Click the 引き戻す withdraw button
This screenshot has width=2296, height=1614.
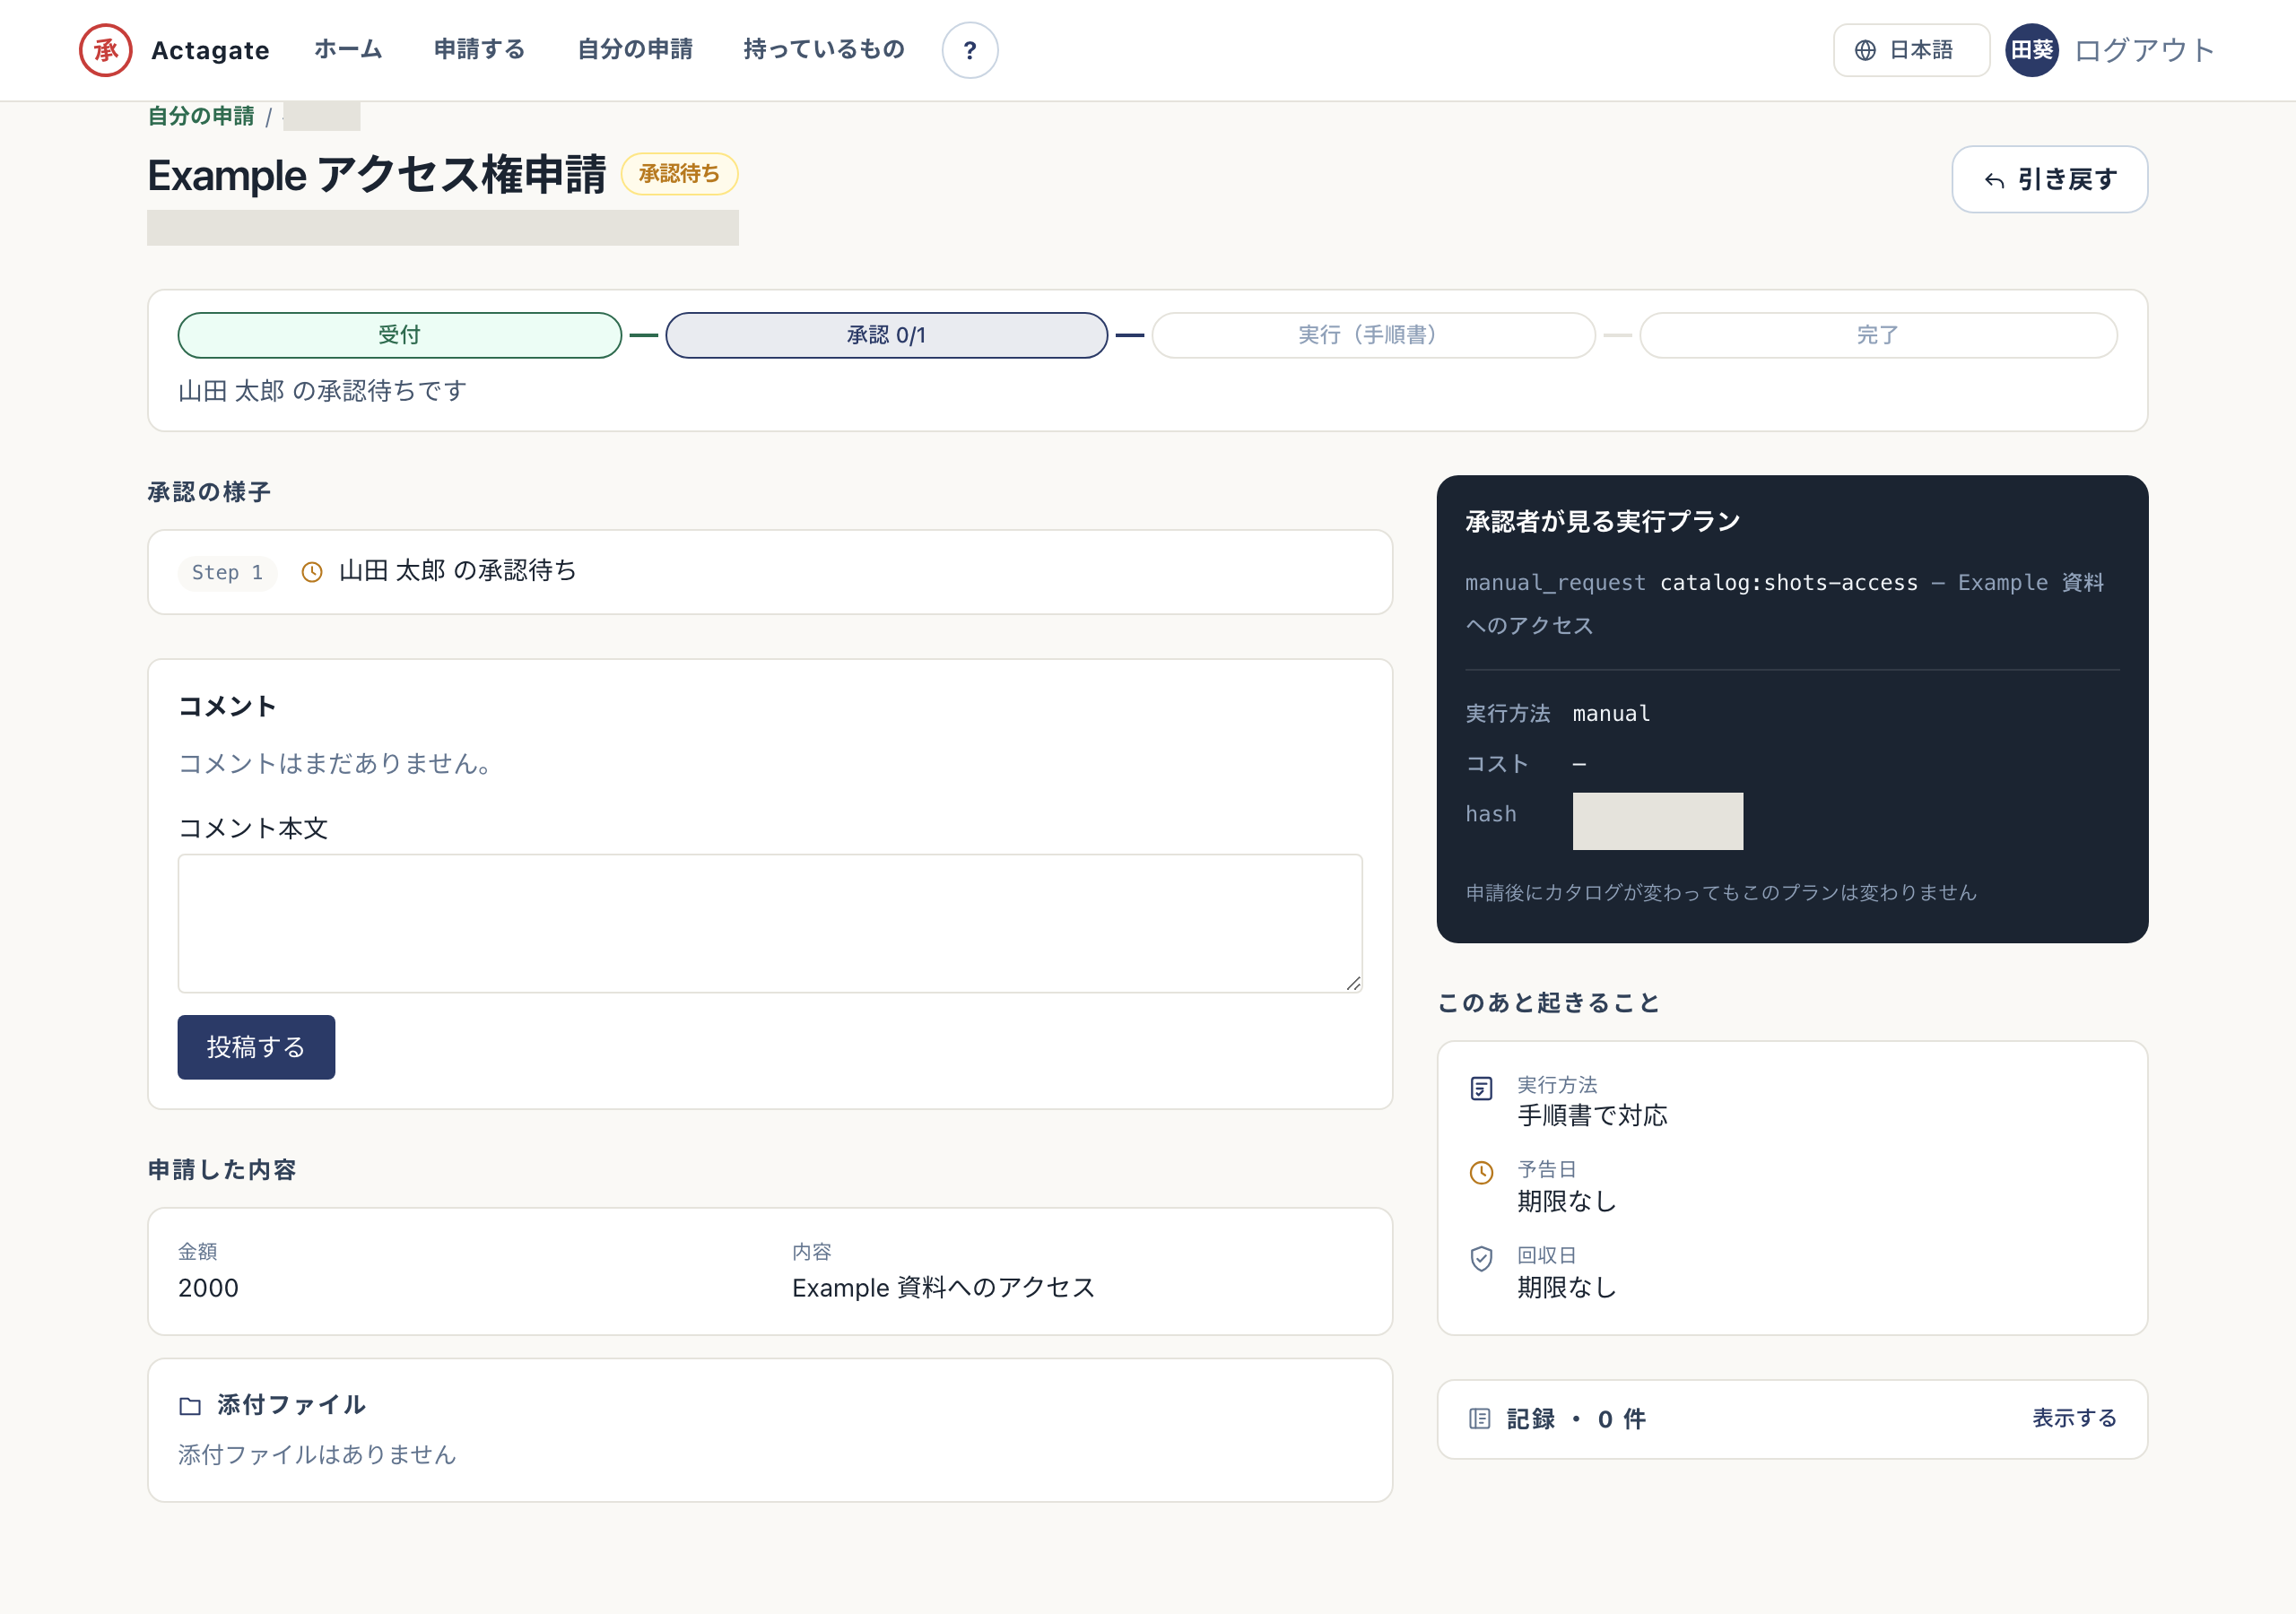2049,179
